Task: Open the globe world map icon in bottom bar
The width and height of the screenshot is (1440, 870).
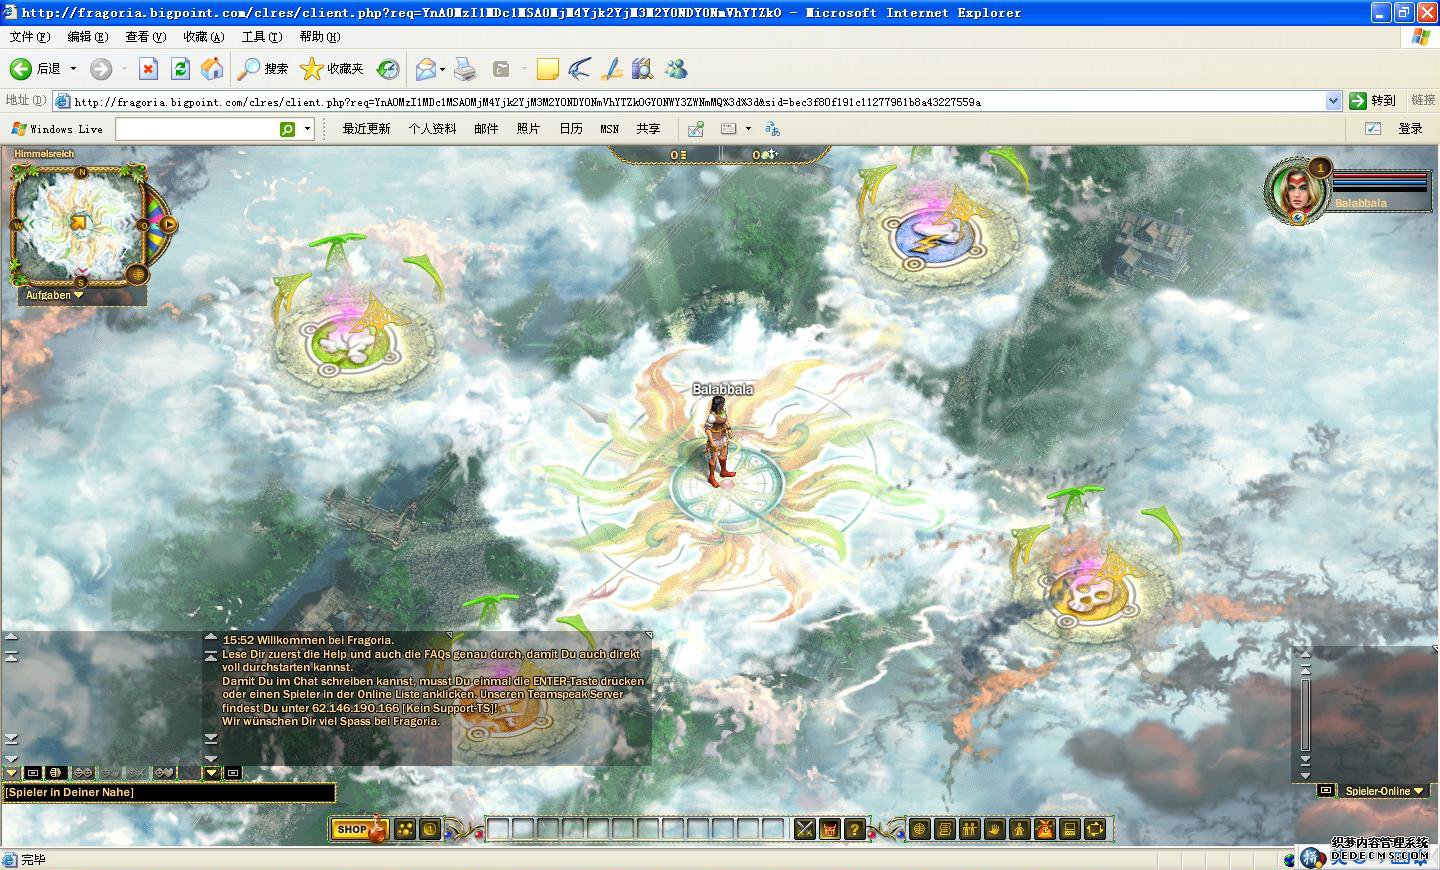Action: pos(920,829)
